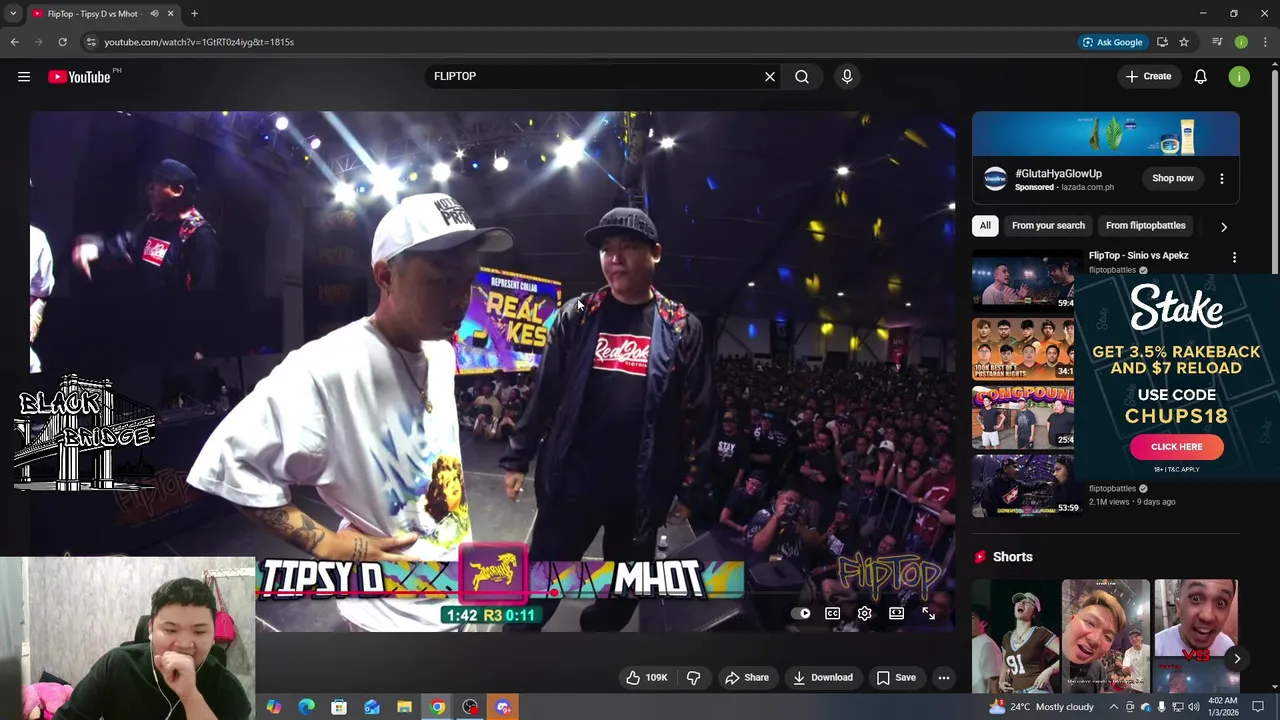This screenshot has width=1280, height=720.
Task: Select the From fliptopbattles chip
Action: 1145,225
